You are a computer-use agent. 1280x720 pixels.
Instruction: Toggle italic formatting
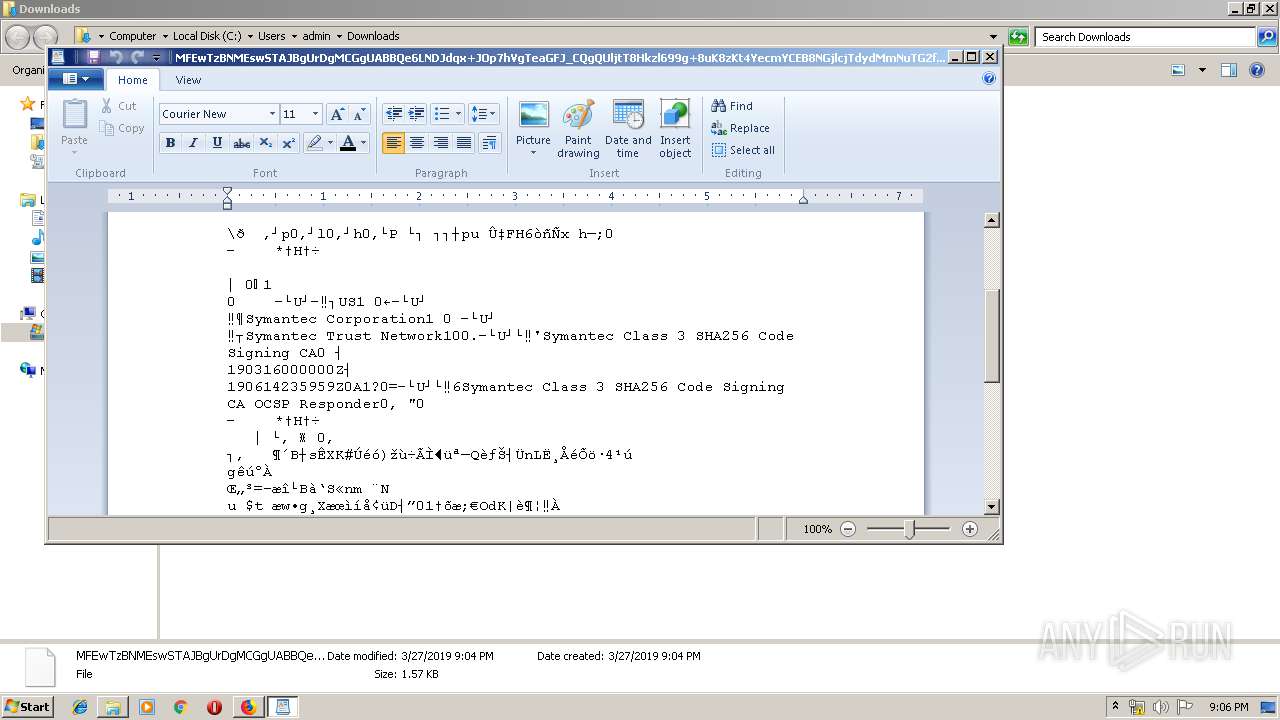coord(193,143)
